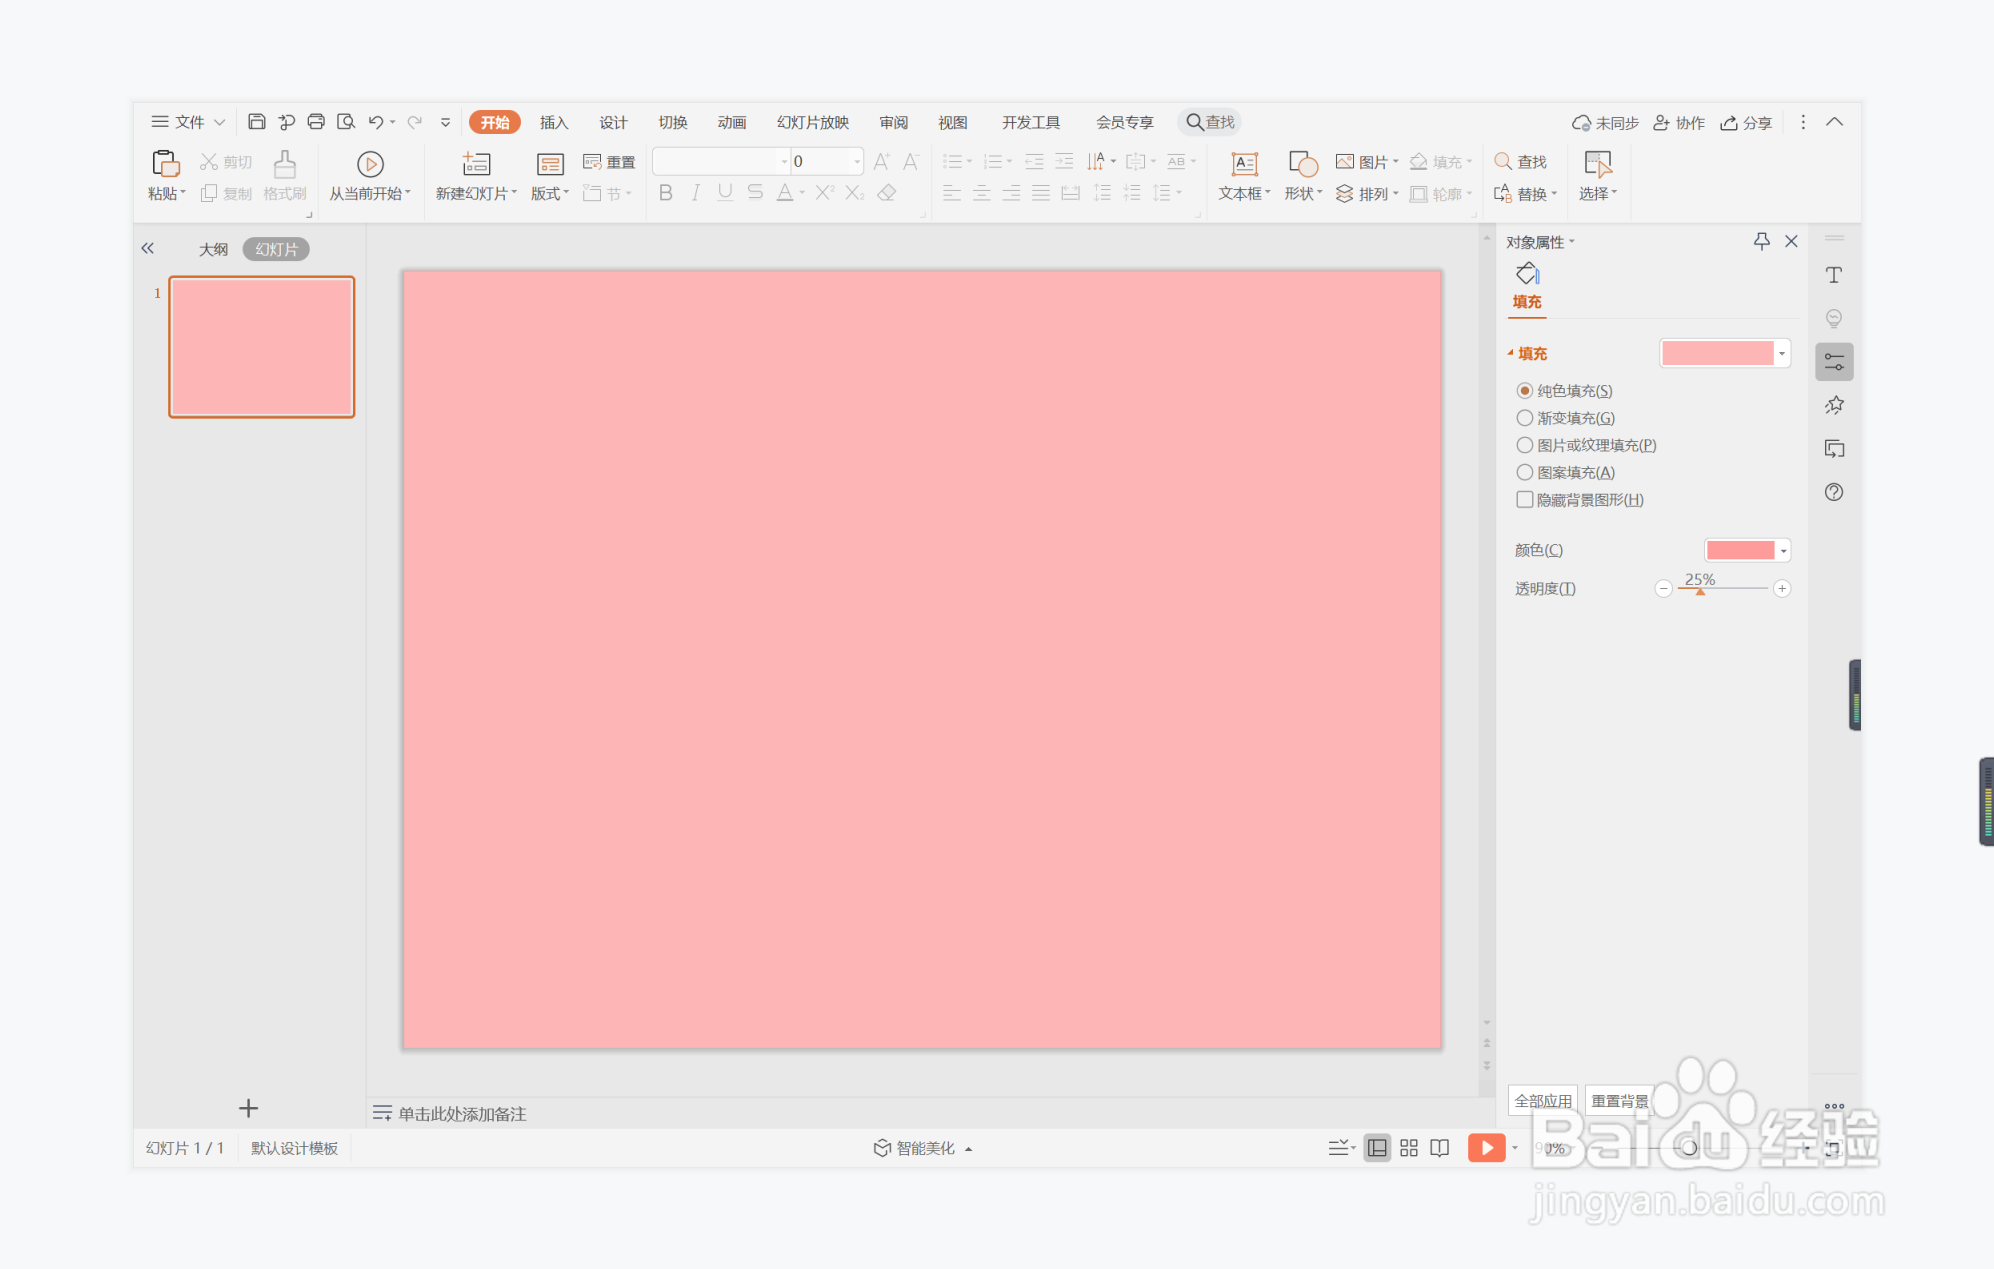
Task: Click the star sidebar icon
Action: pyautogui.click(x=1834, y=405)
